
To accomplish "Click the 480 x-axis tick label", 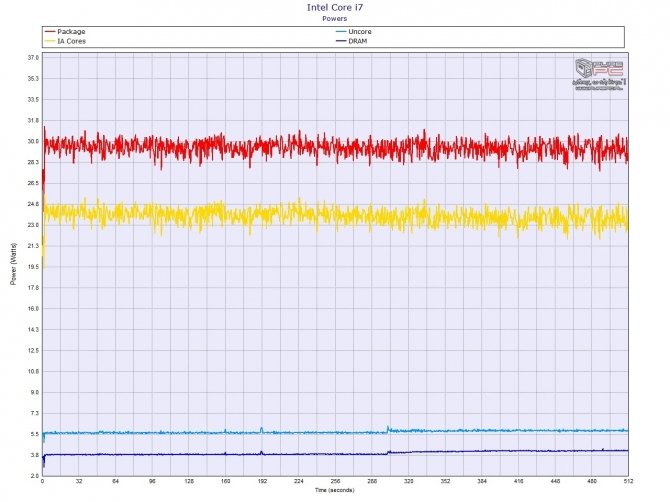I will point(592,481).
